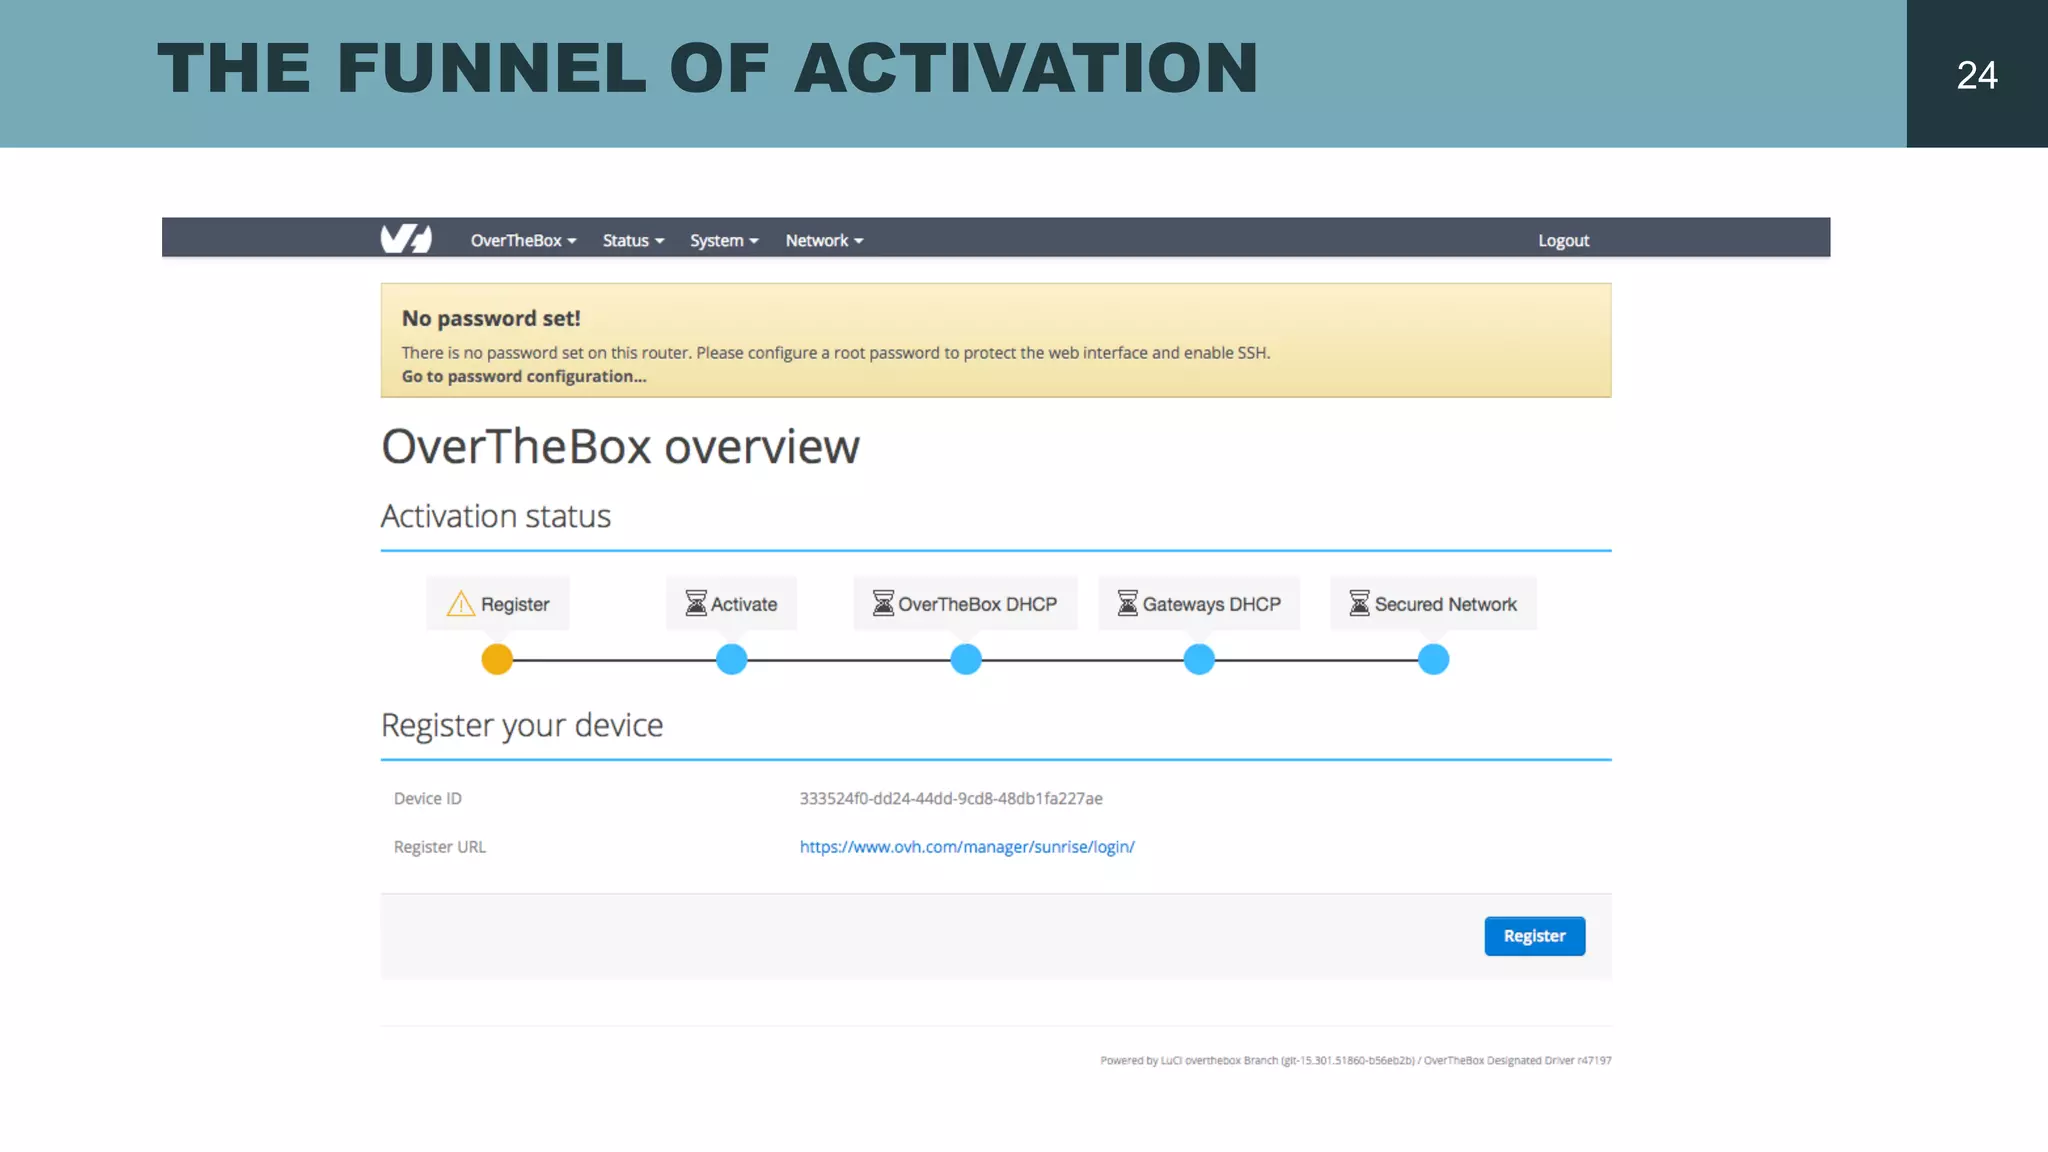Click the OVH logo in navbar
Screen dimensions: 2048x1152
click(x=406, y=239)
